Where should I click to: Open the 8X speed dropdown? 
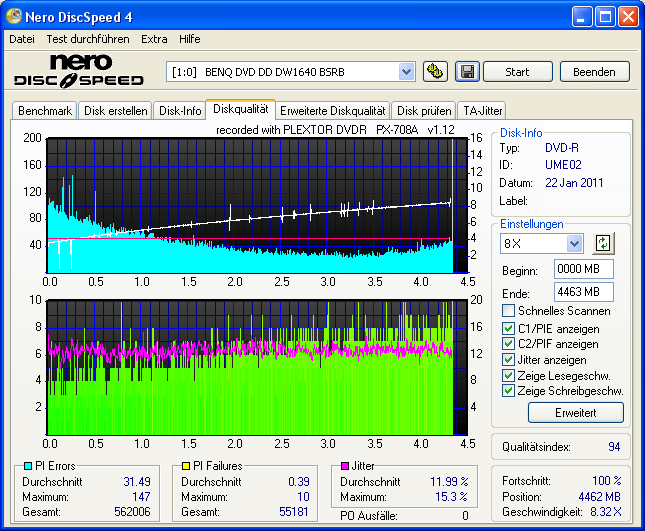(574, 243)
